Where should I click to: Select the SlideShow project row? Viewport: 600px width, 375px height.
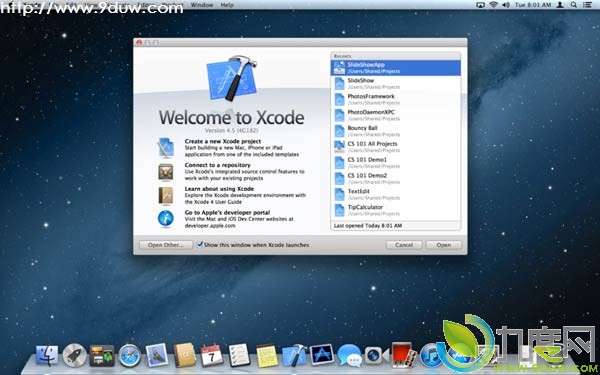click(x=396, y=83)
